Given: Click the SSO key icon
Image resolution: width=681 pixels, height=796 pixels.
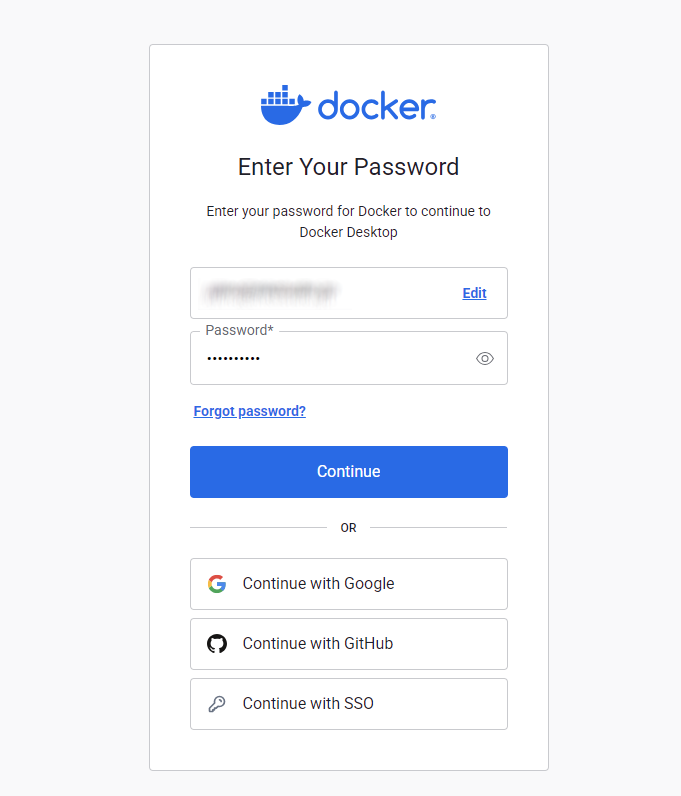Looking at the screenshot, I should coord(217,704).
